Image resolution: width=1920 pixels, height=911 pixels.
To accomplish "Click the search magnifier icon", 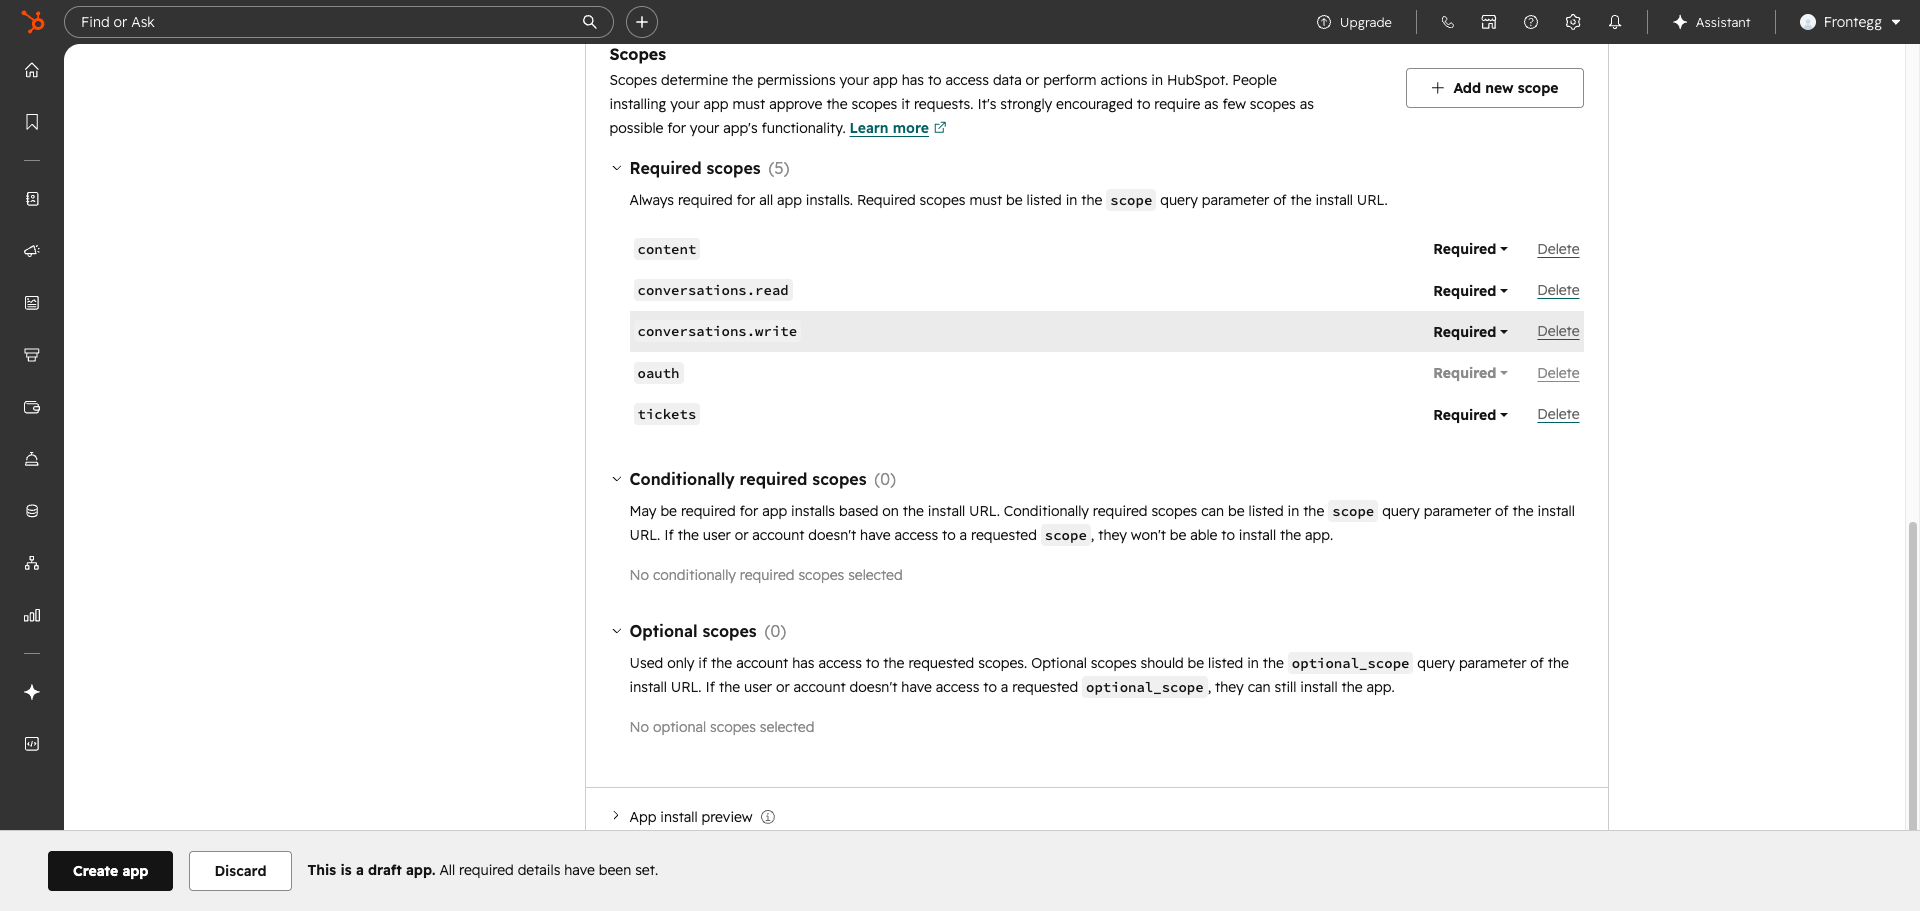I will [590, 22].
